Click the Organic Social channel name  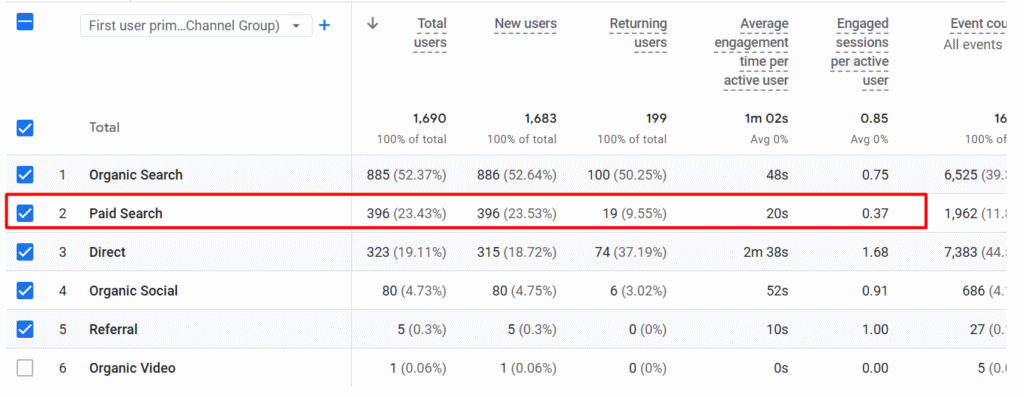click(x=133, y=291)
